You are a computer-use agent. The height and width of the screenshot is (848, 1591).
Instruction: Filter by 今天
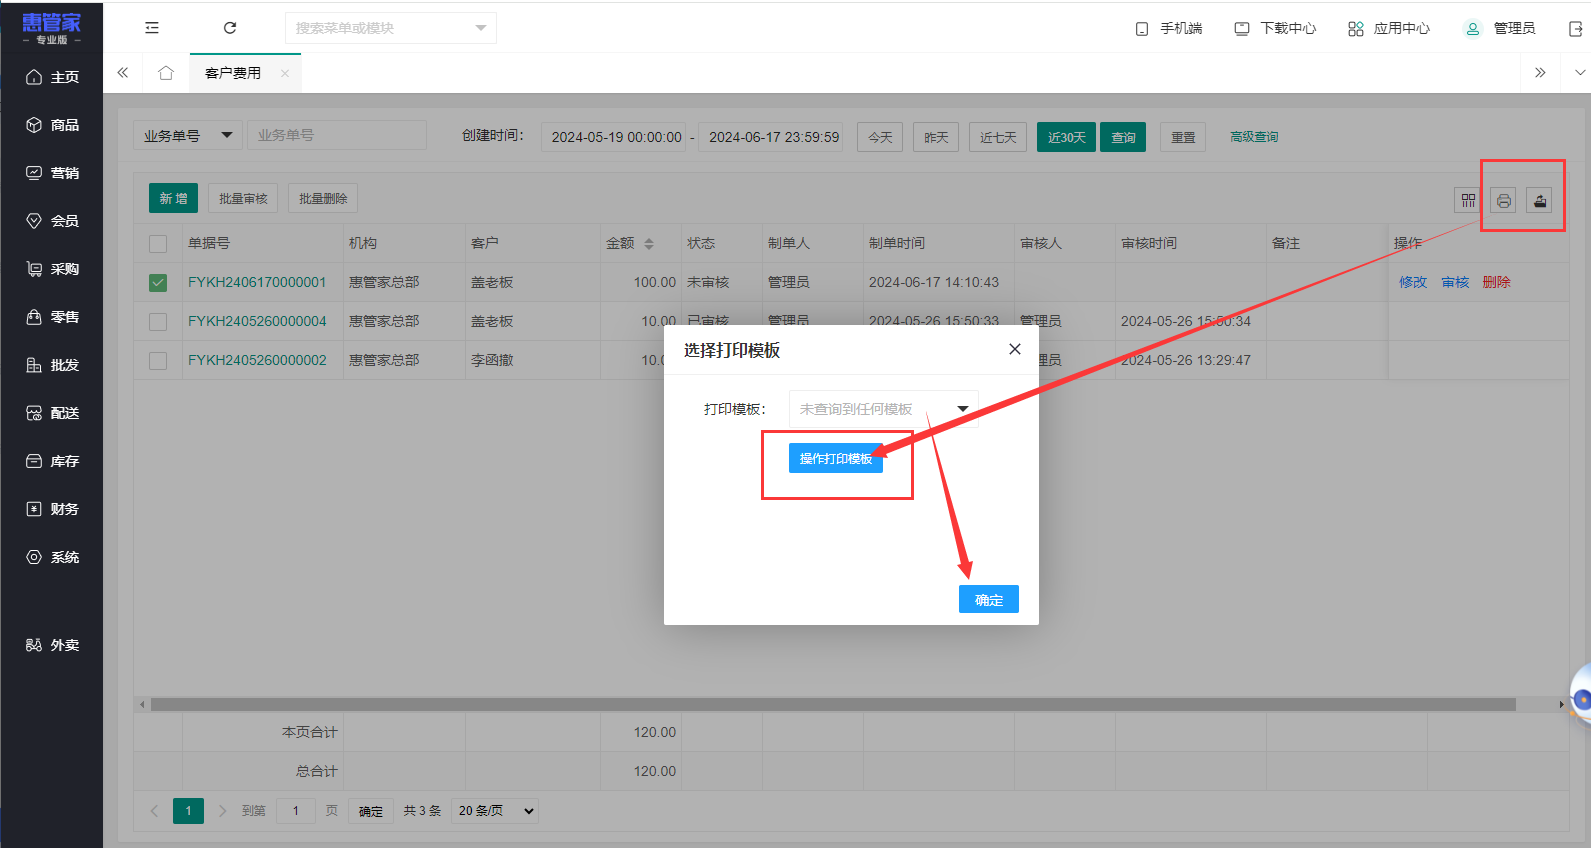click(880, 137)
